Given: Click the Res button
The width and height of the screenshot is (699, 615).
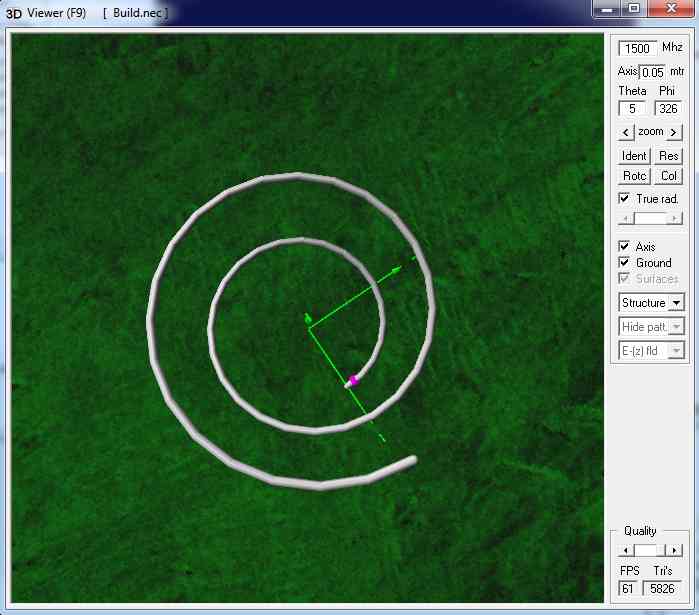Looking at the screenshot, I should click(x=669, y=156).
